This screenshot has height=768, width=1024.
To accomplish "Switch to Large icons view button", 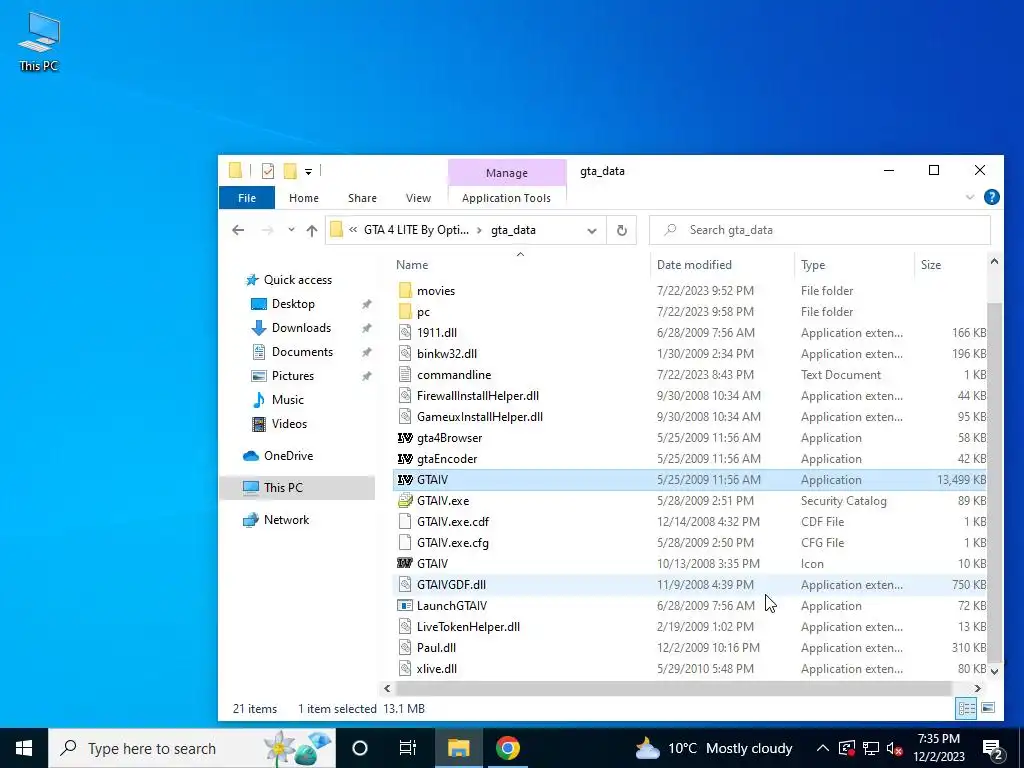I will point(988,708).
